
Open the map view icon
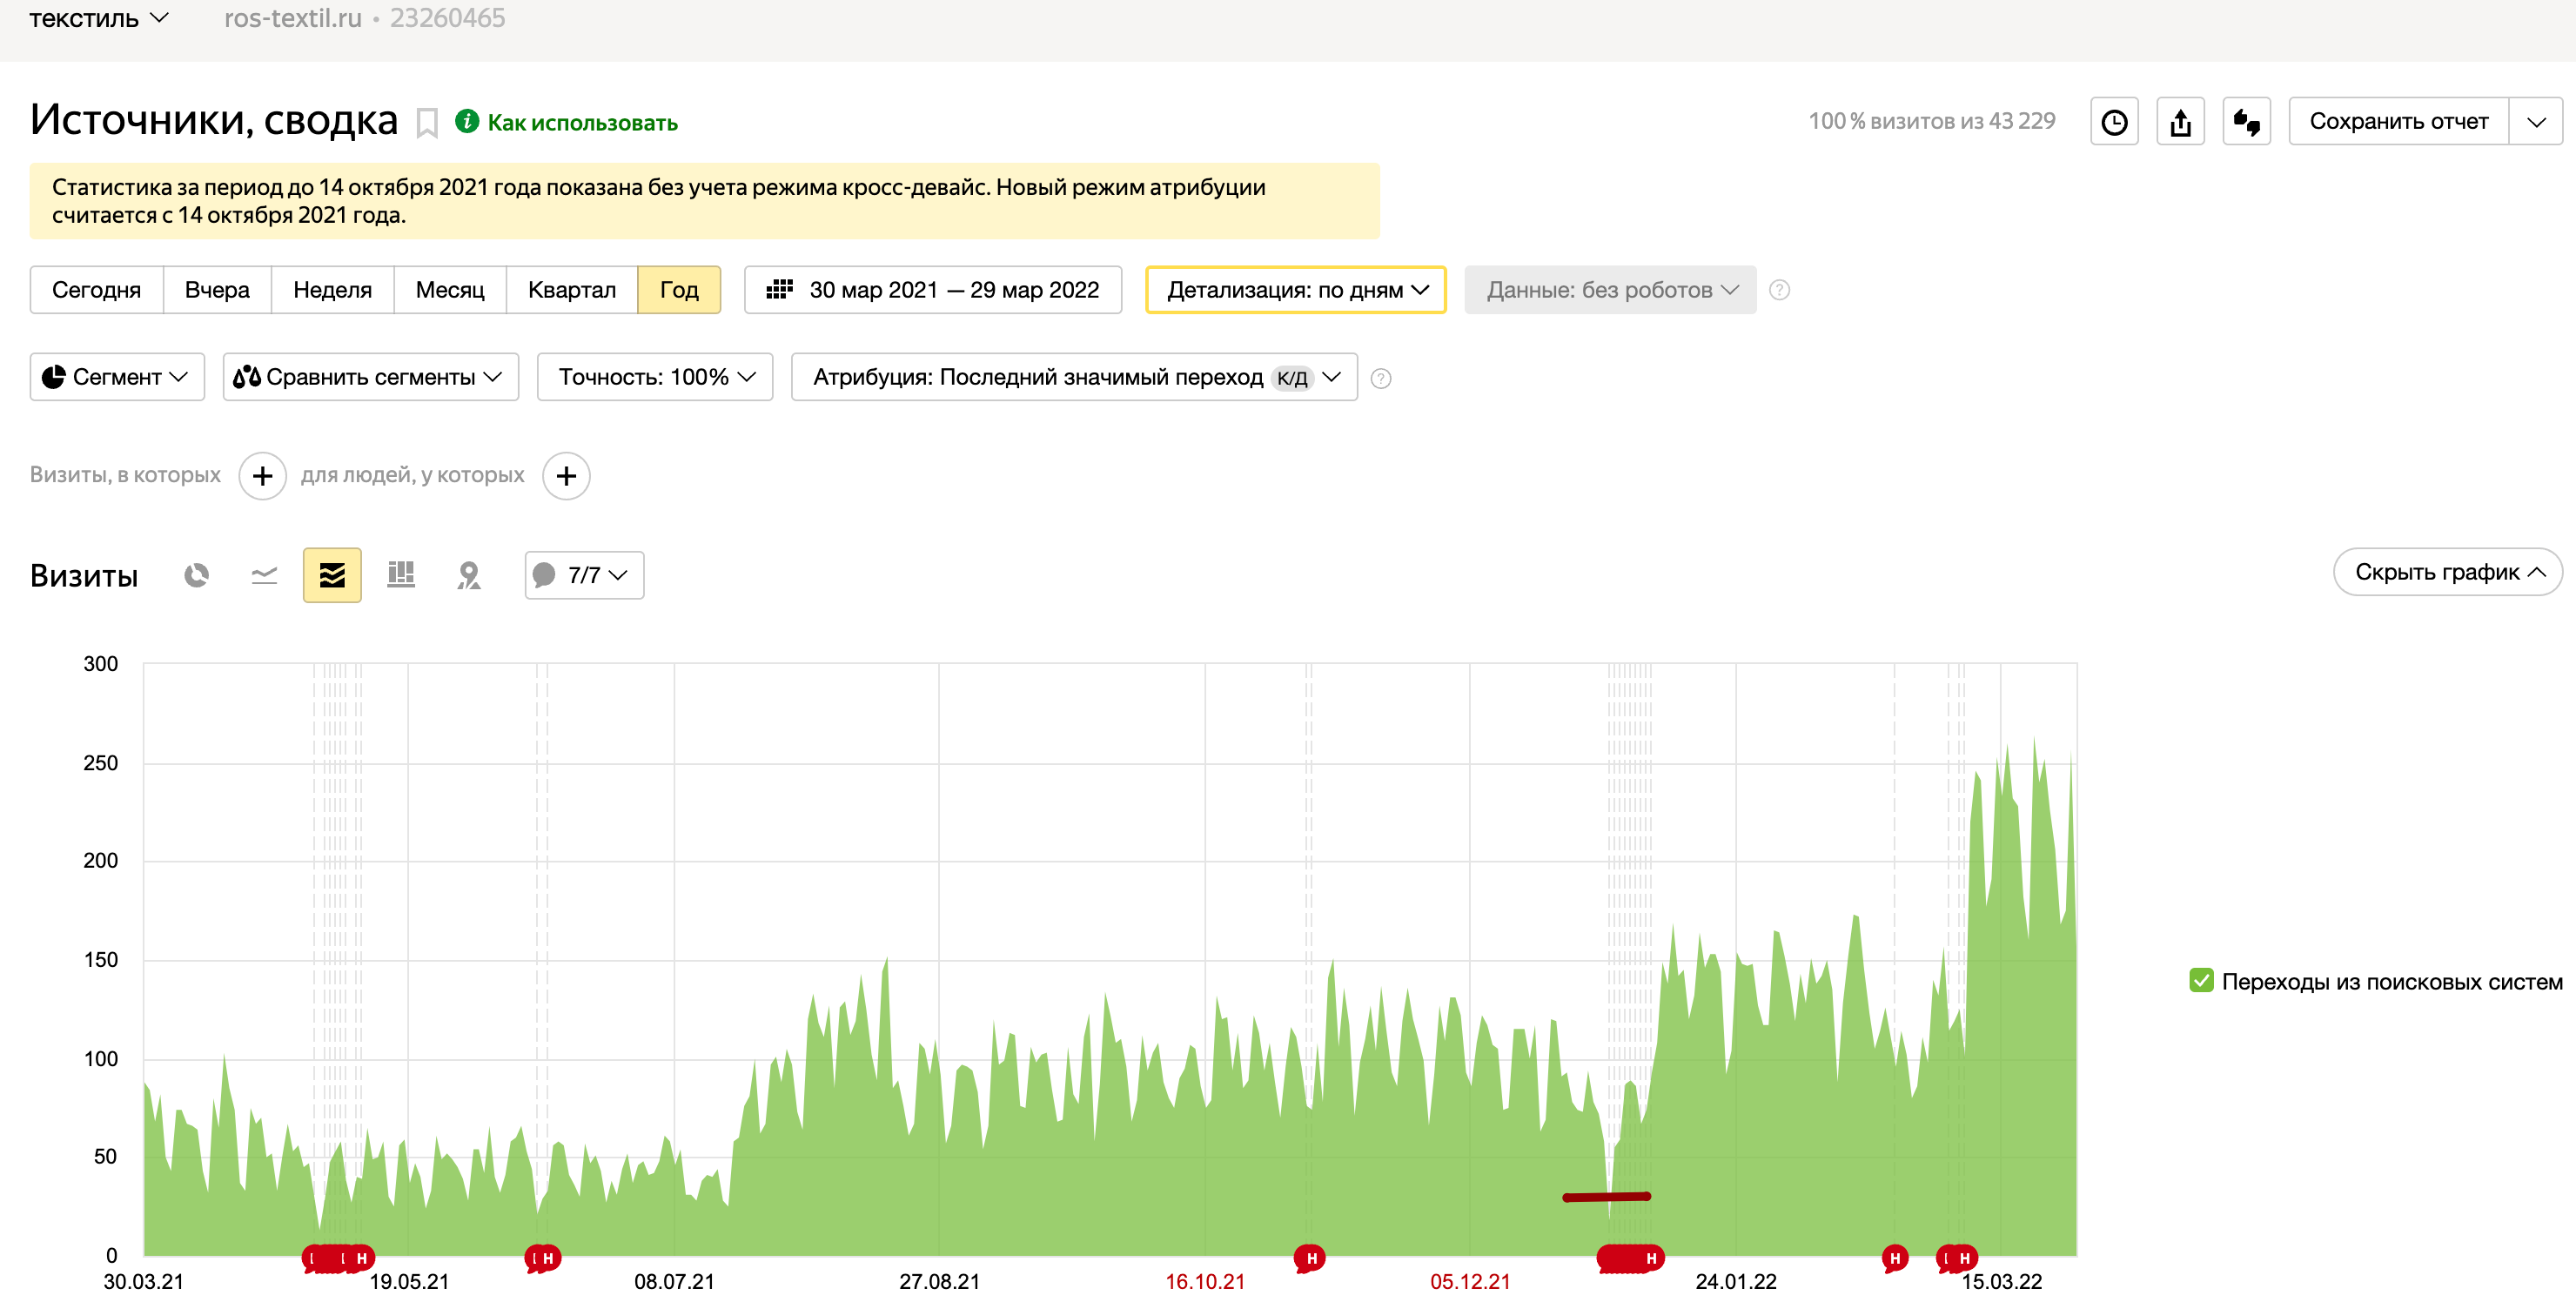point(469,575)
